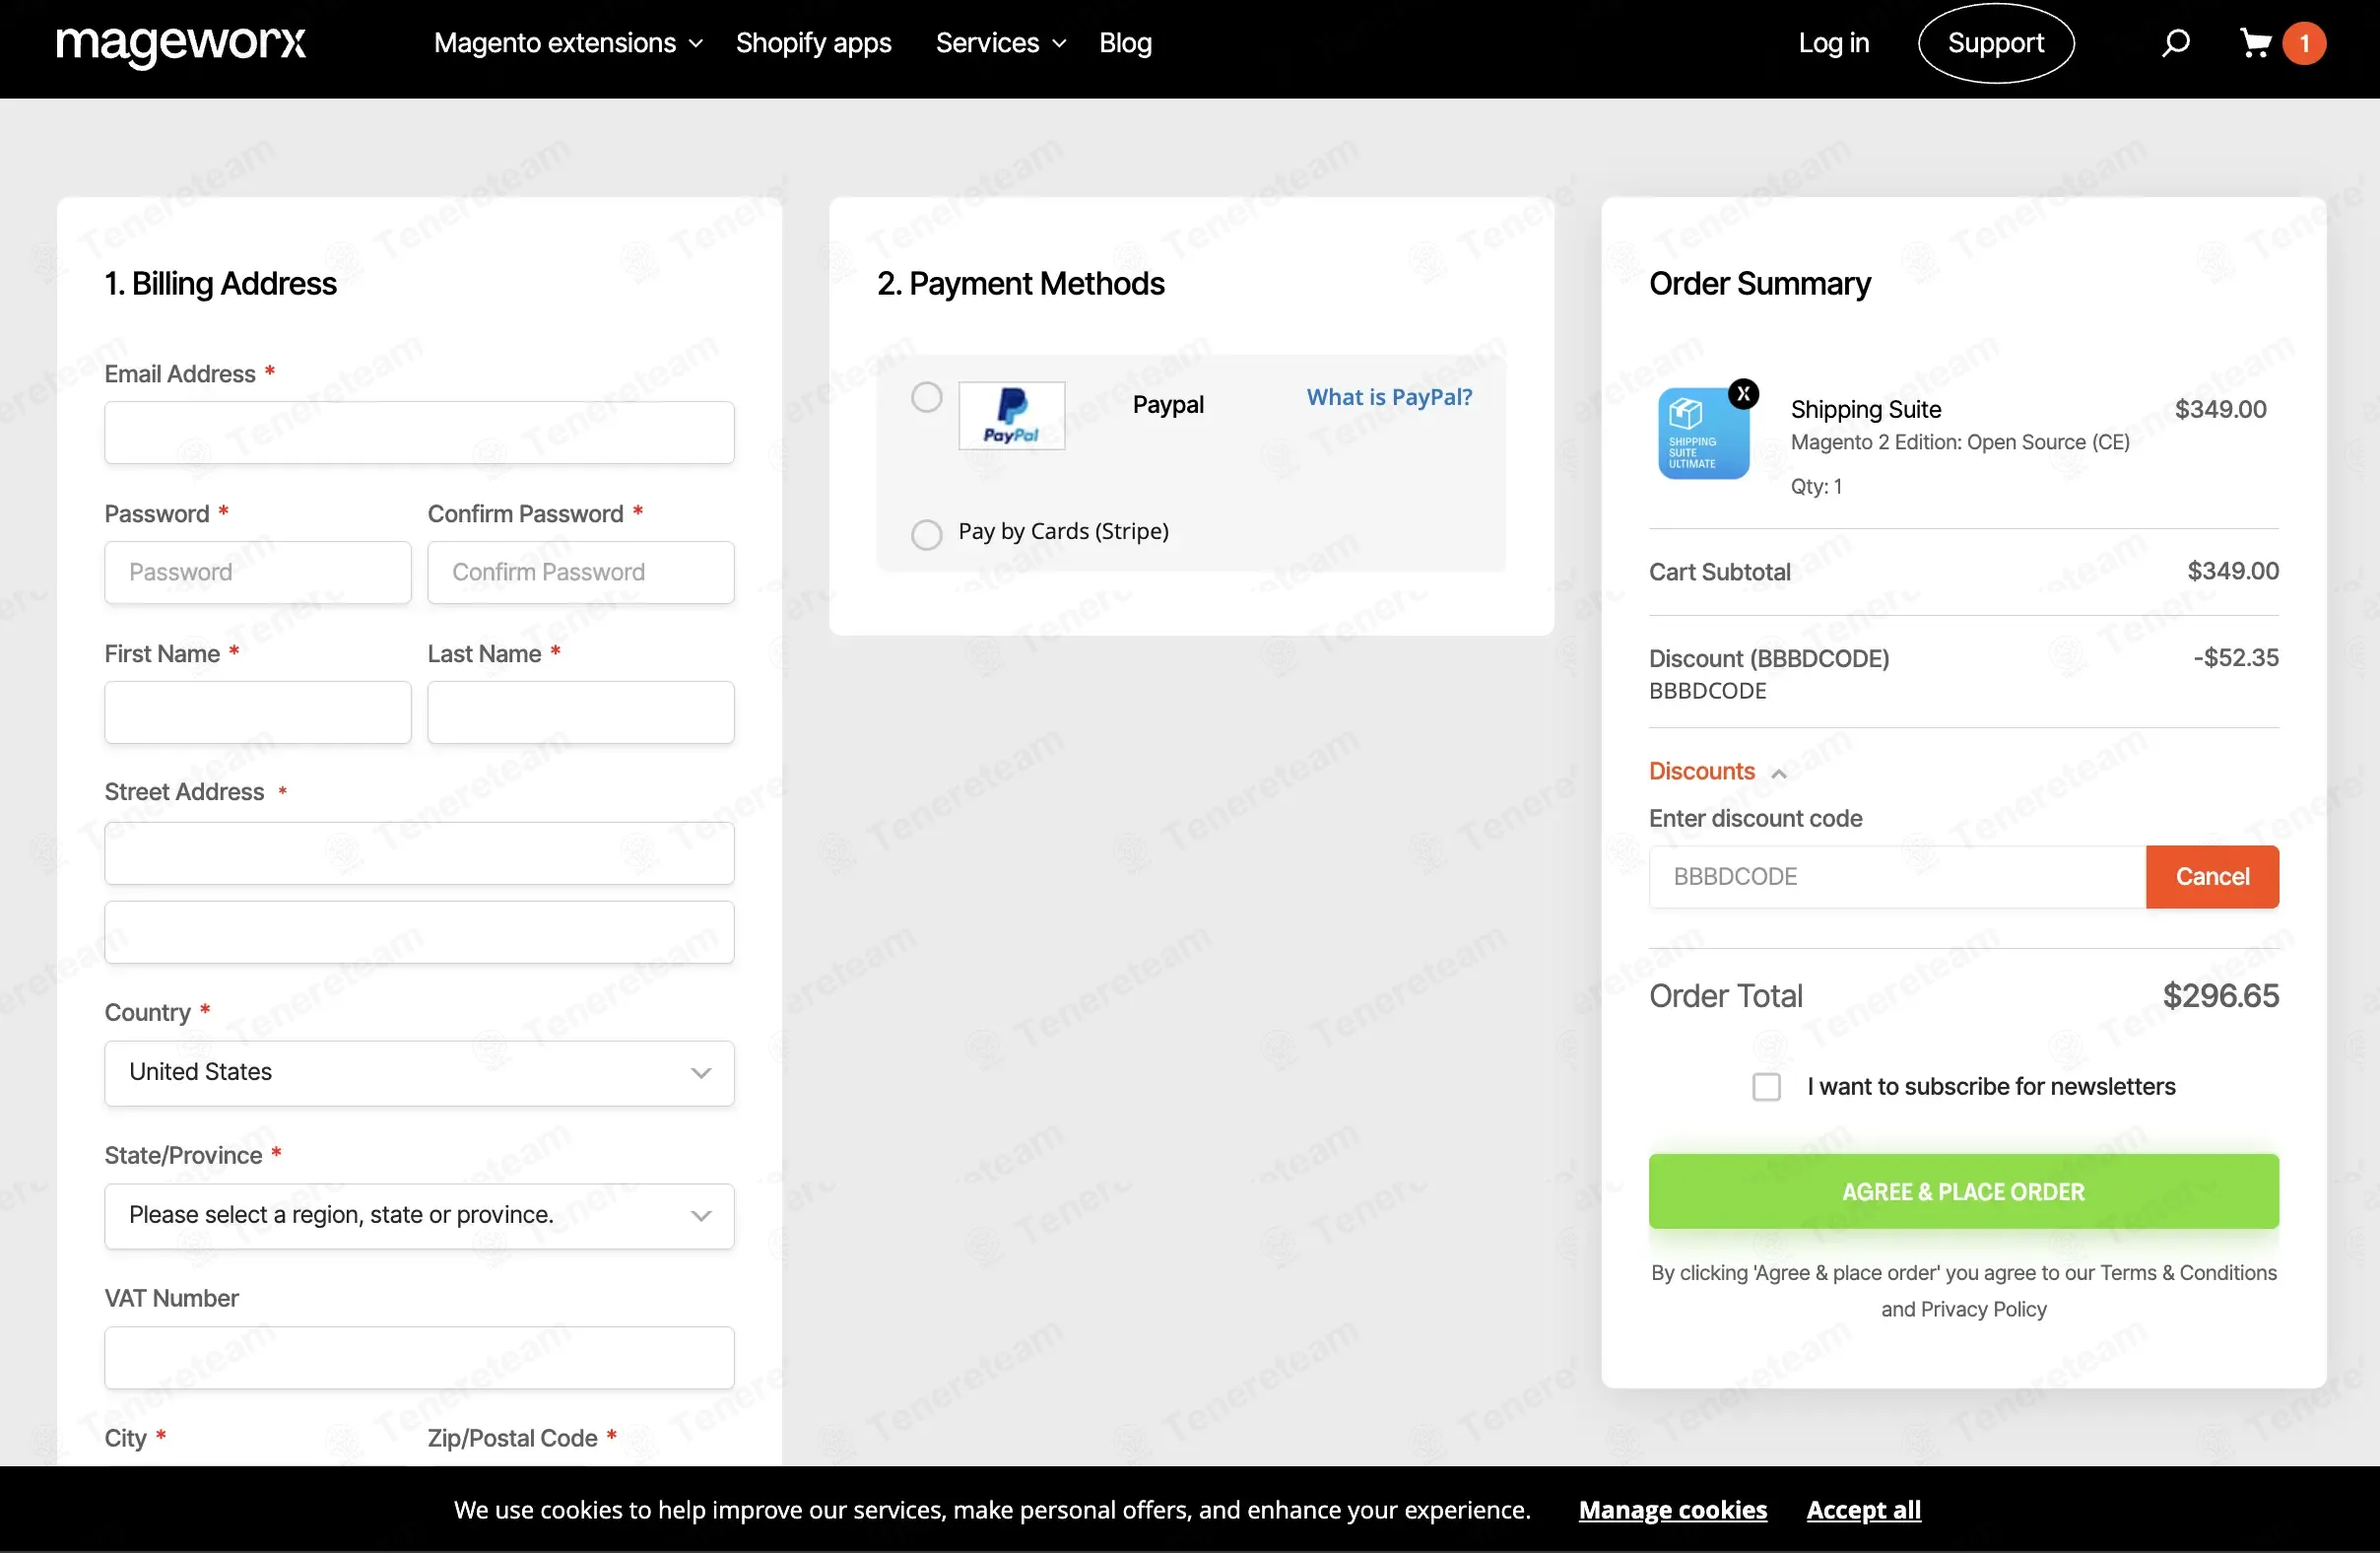Click the Pay by Cards (Stripe) label
The width and height of the screenshot is (2380, 1553).
tap(1063, 531)
